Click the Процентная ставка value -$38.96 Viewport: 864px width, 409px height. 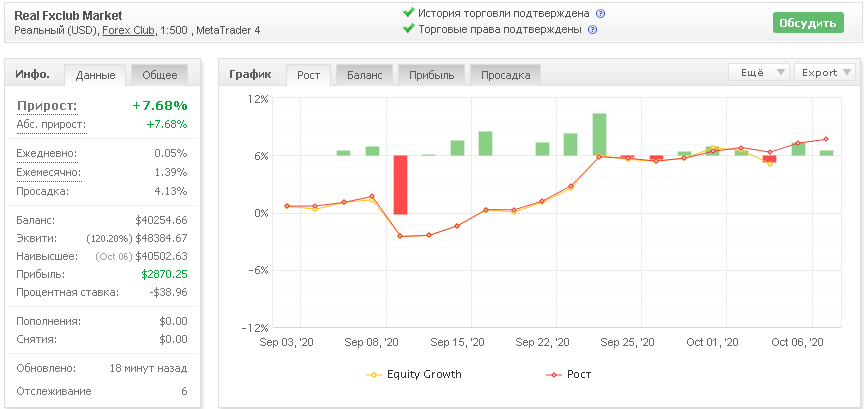click(169, 292)
